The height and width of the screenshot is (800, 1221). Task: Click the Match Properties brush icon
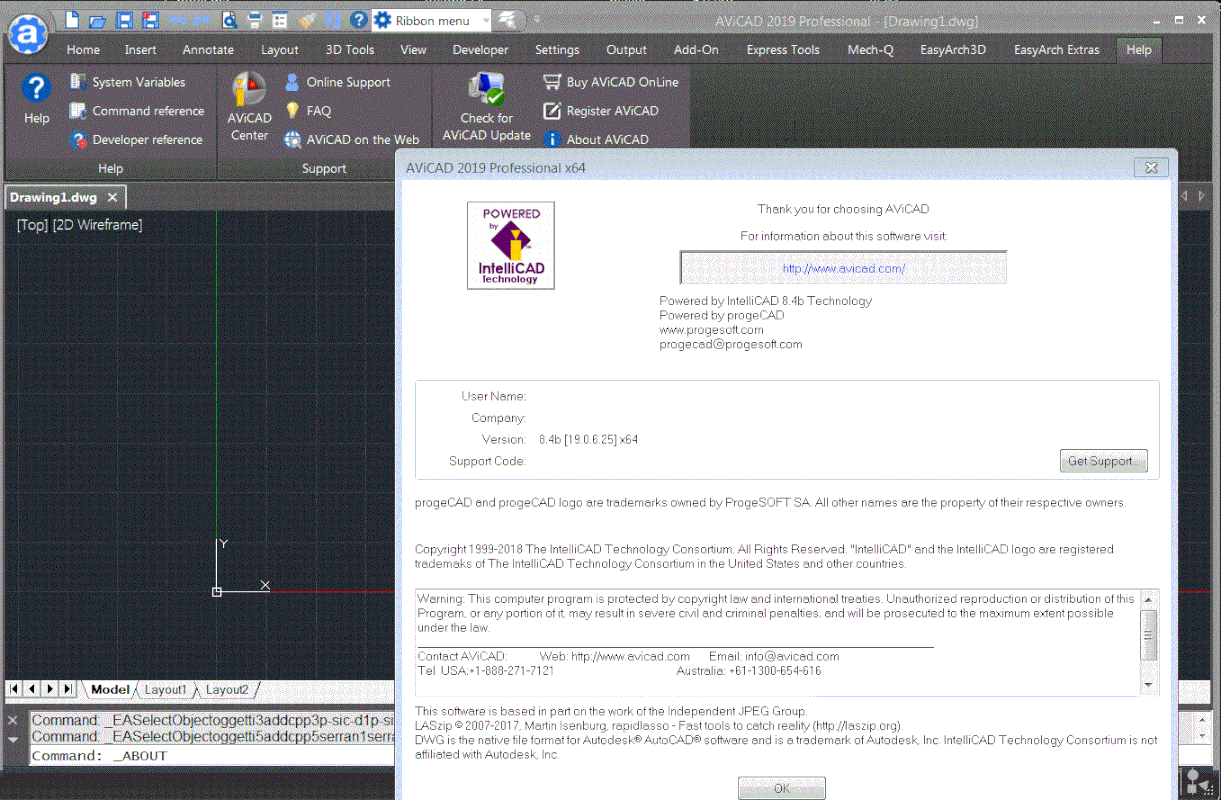(x=307, y=20)
